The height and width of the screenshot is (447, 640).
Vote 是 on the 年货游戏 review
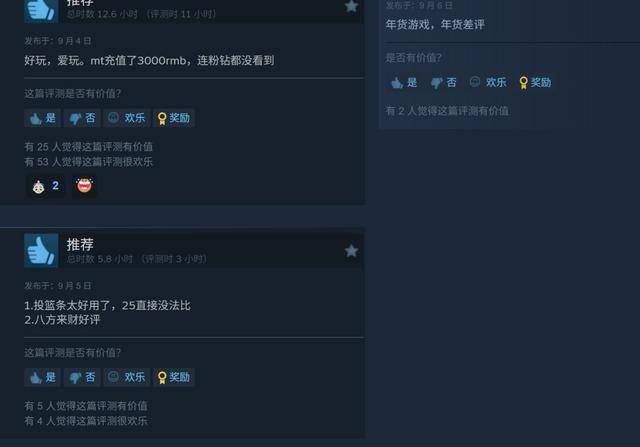[x=404, y=82]
